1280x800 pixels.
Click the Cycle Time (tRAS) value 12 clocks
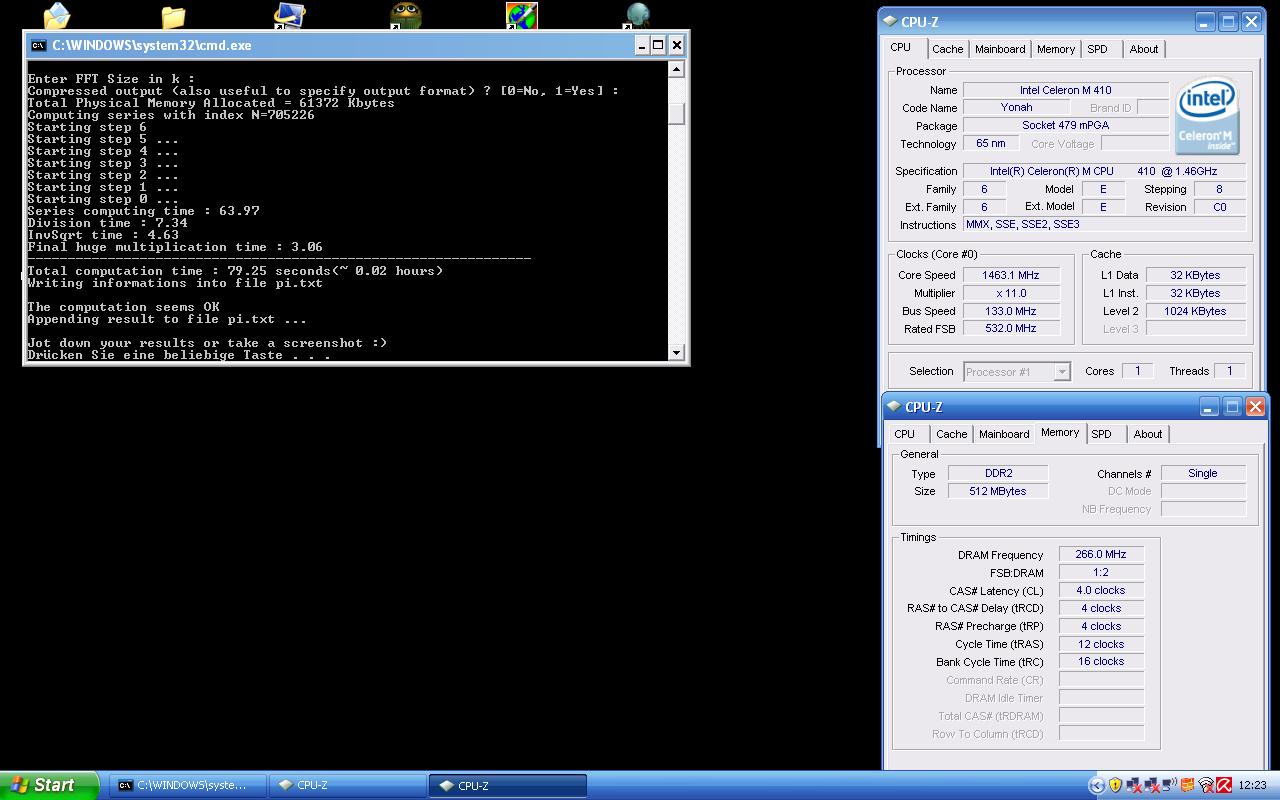1101,645
